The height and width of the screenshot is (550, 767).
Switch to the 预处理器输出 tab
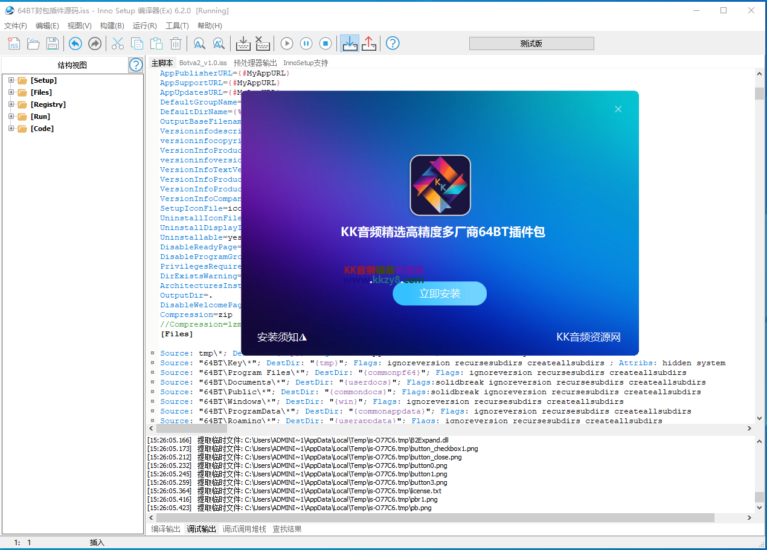point(254,63)
